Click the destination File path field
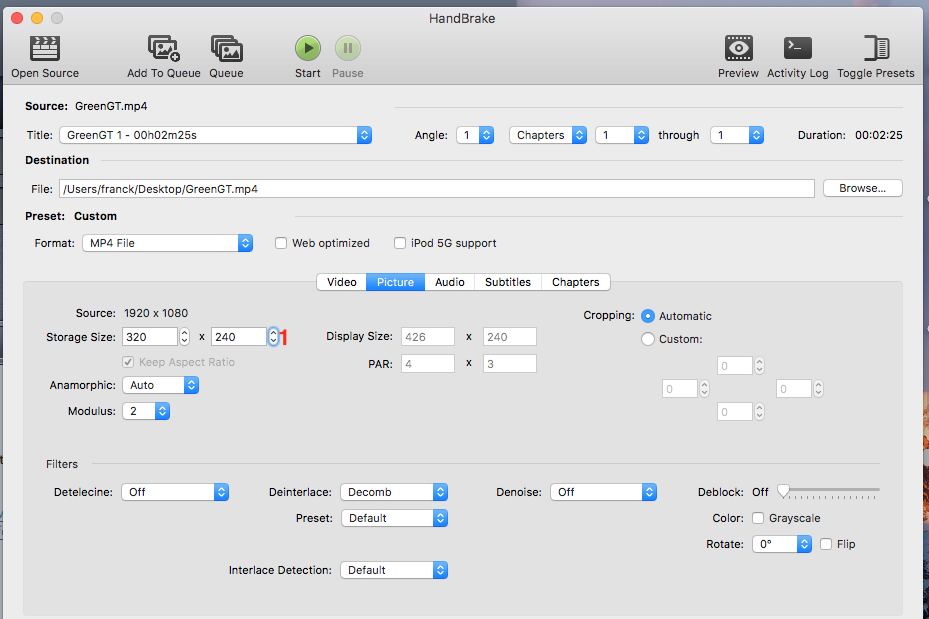The height and width of the screenshot is (619, 929). (437, 189)
